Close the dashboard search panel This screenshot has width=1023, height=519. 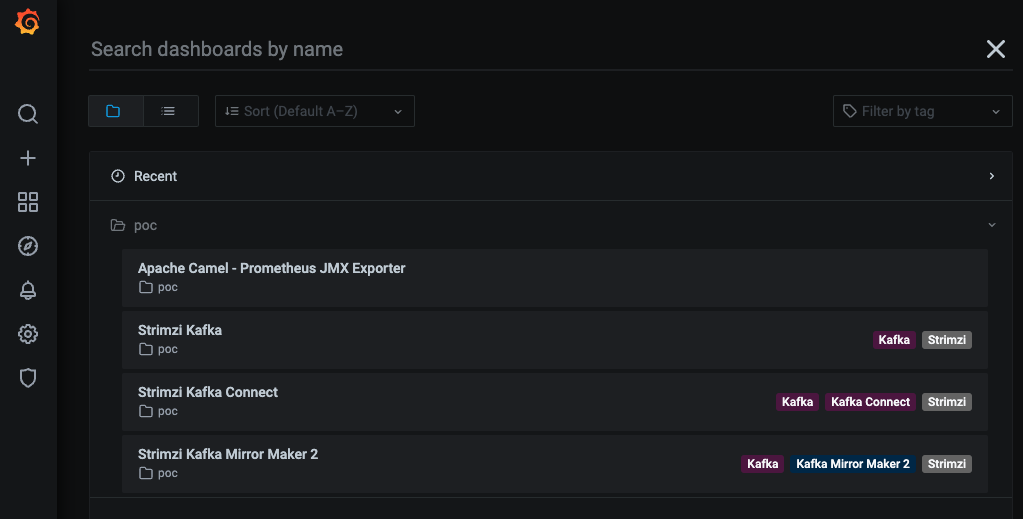[x=996, y=49]
